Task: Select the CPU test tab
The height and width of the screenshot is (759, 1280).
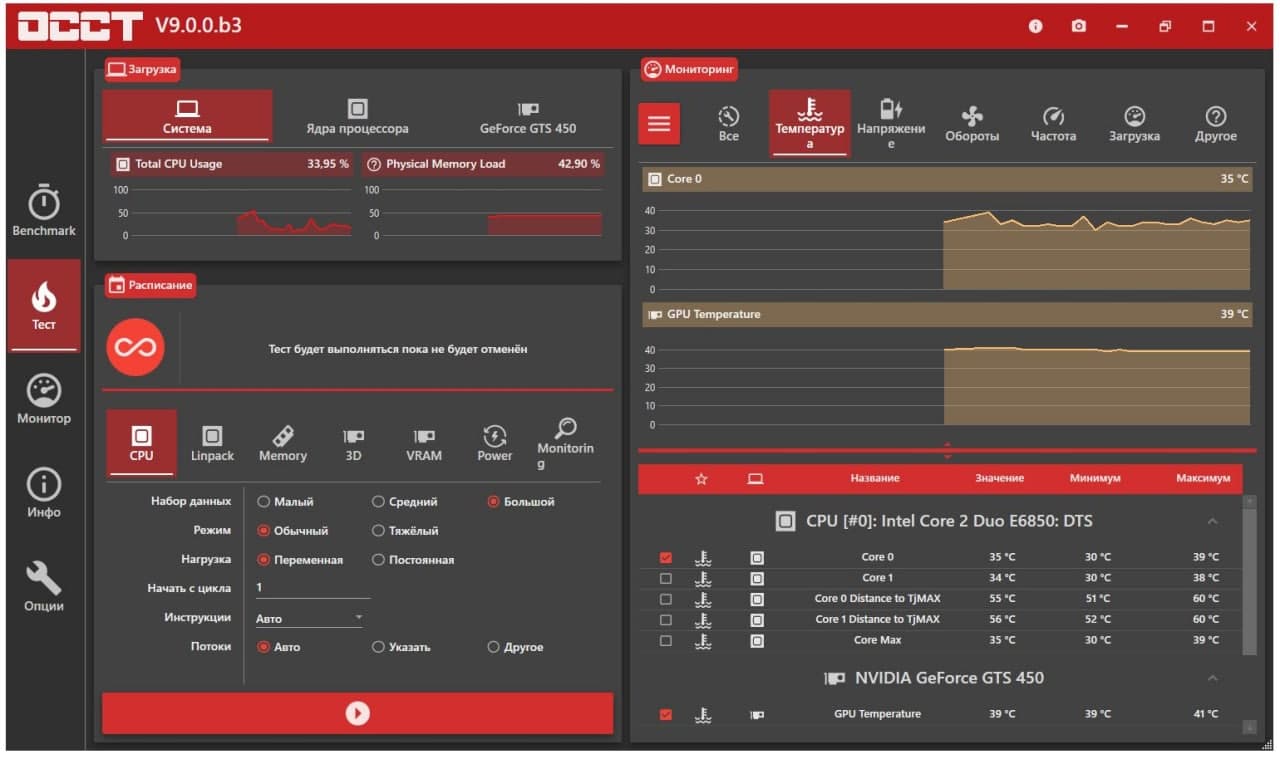Action: click(142, 442)
